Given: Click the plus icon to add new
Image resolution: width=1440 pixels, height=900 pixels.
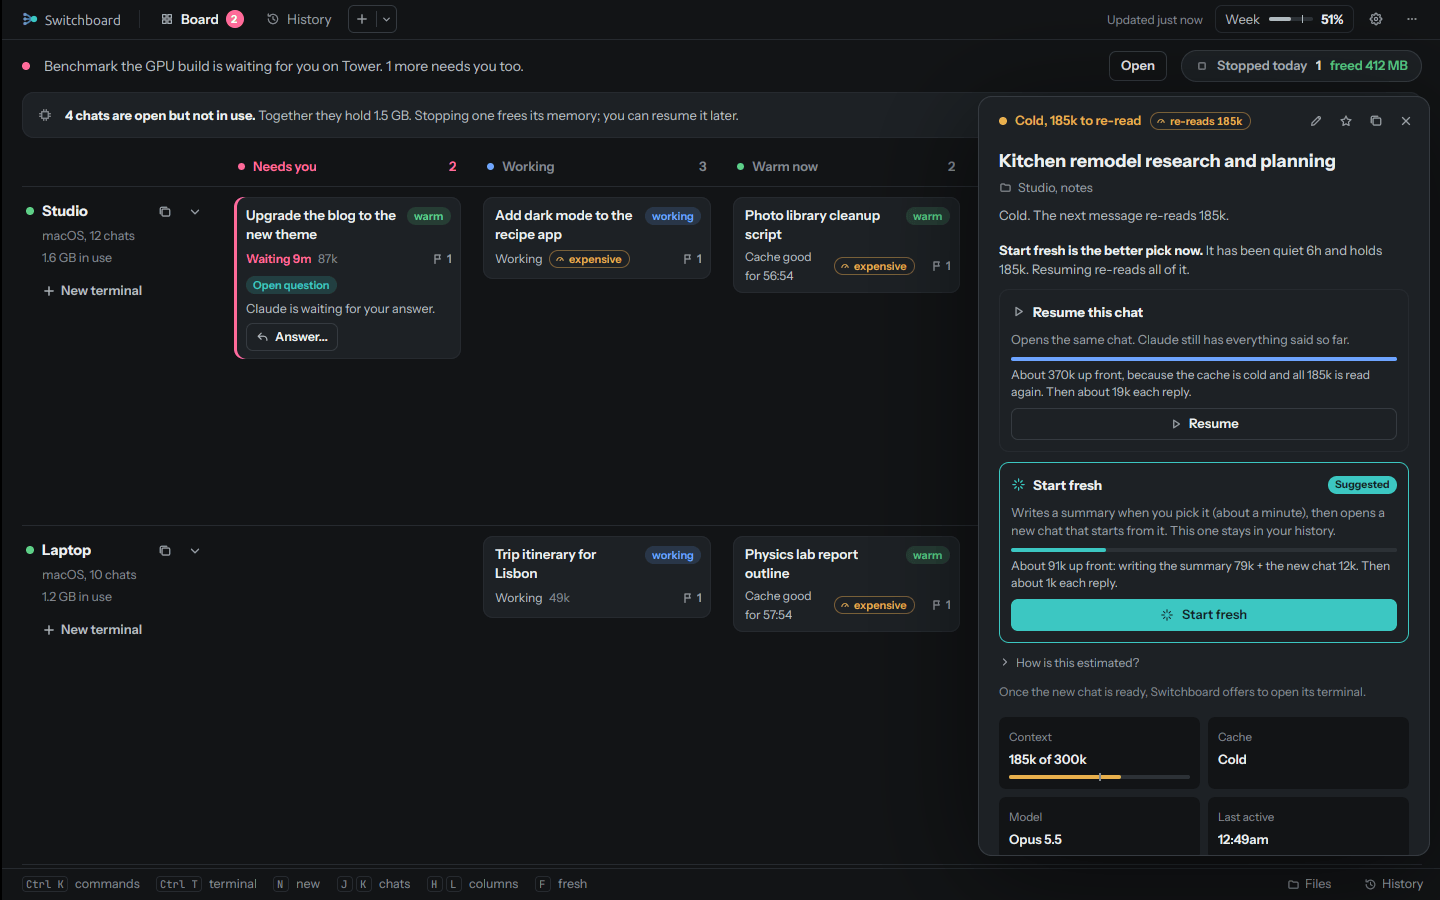Looking at the screenshot, I should [x=362, y=19].
